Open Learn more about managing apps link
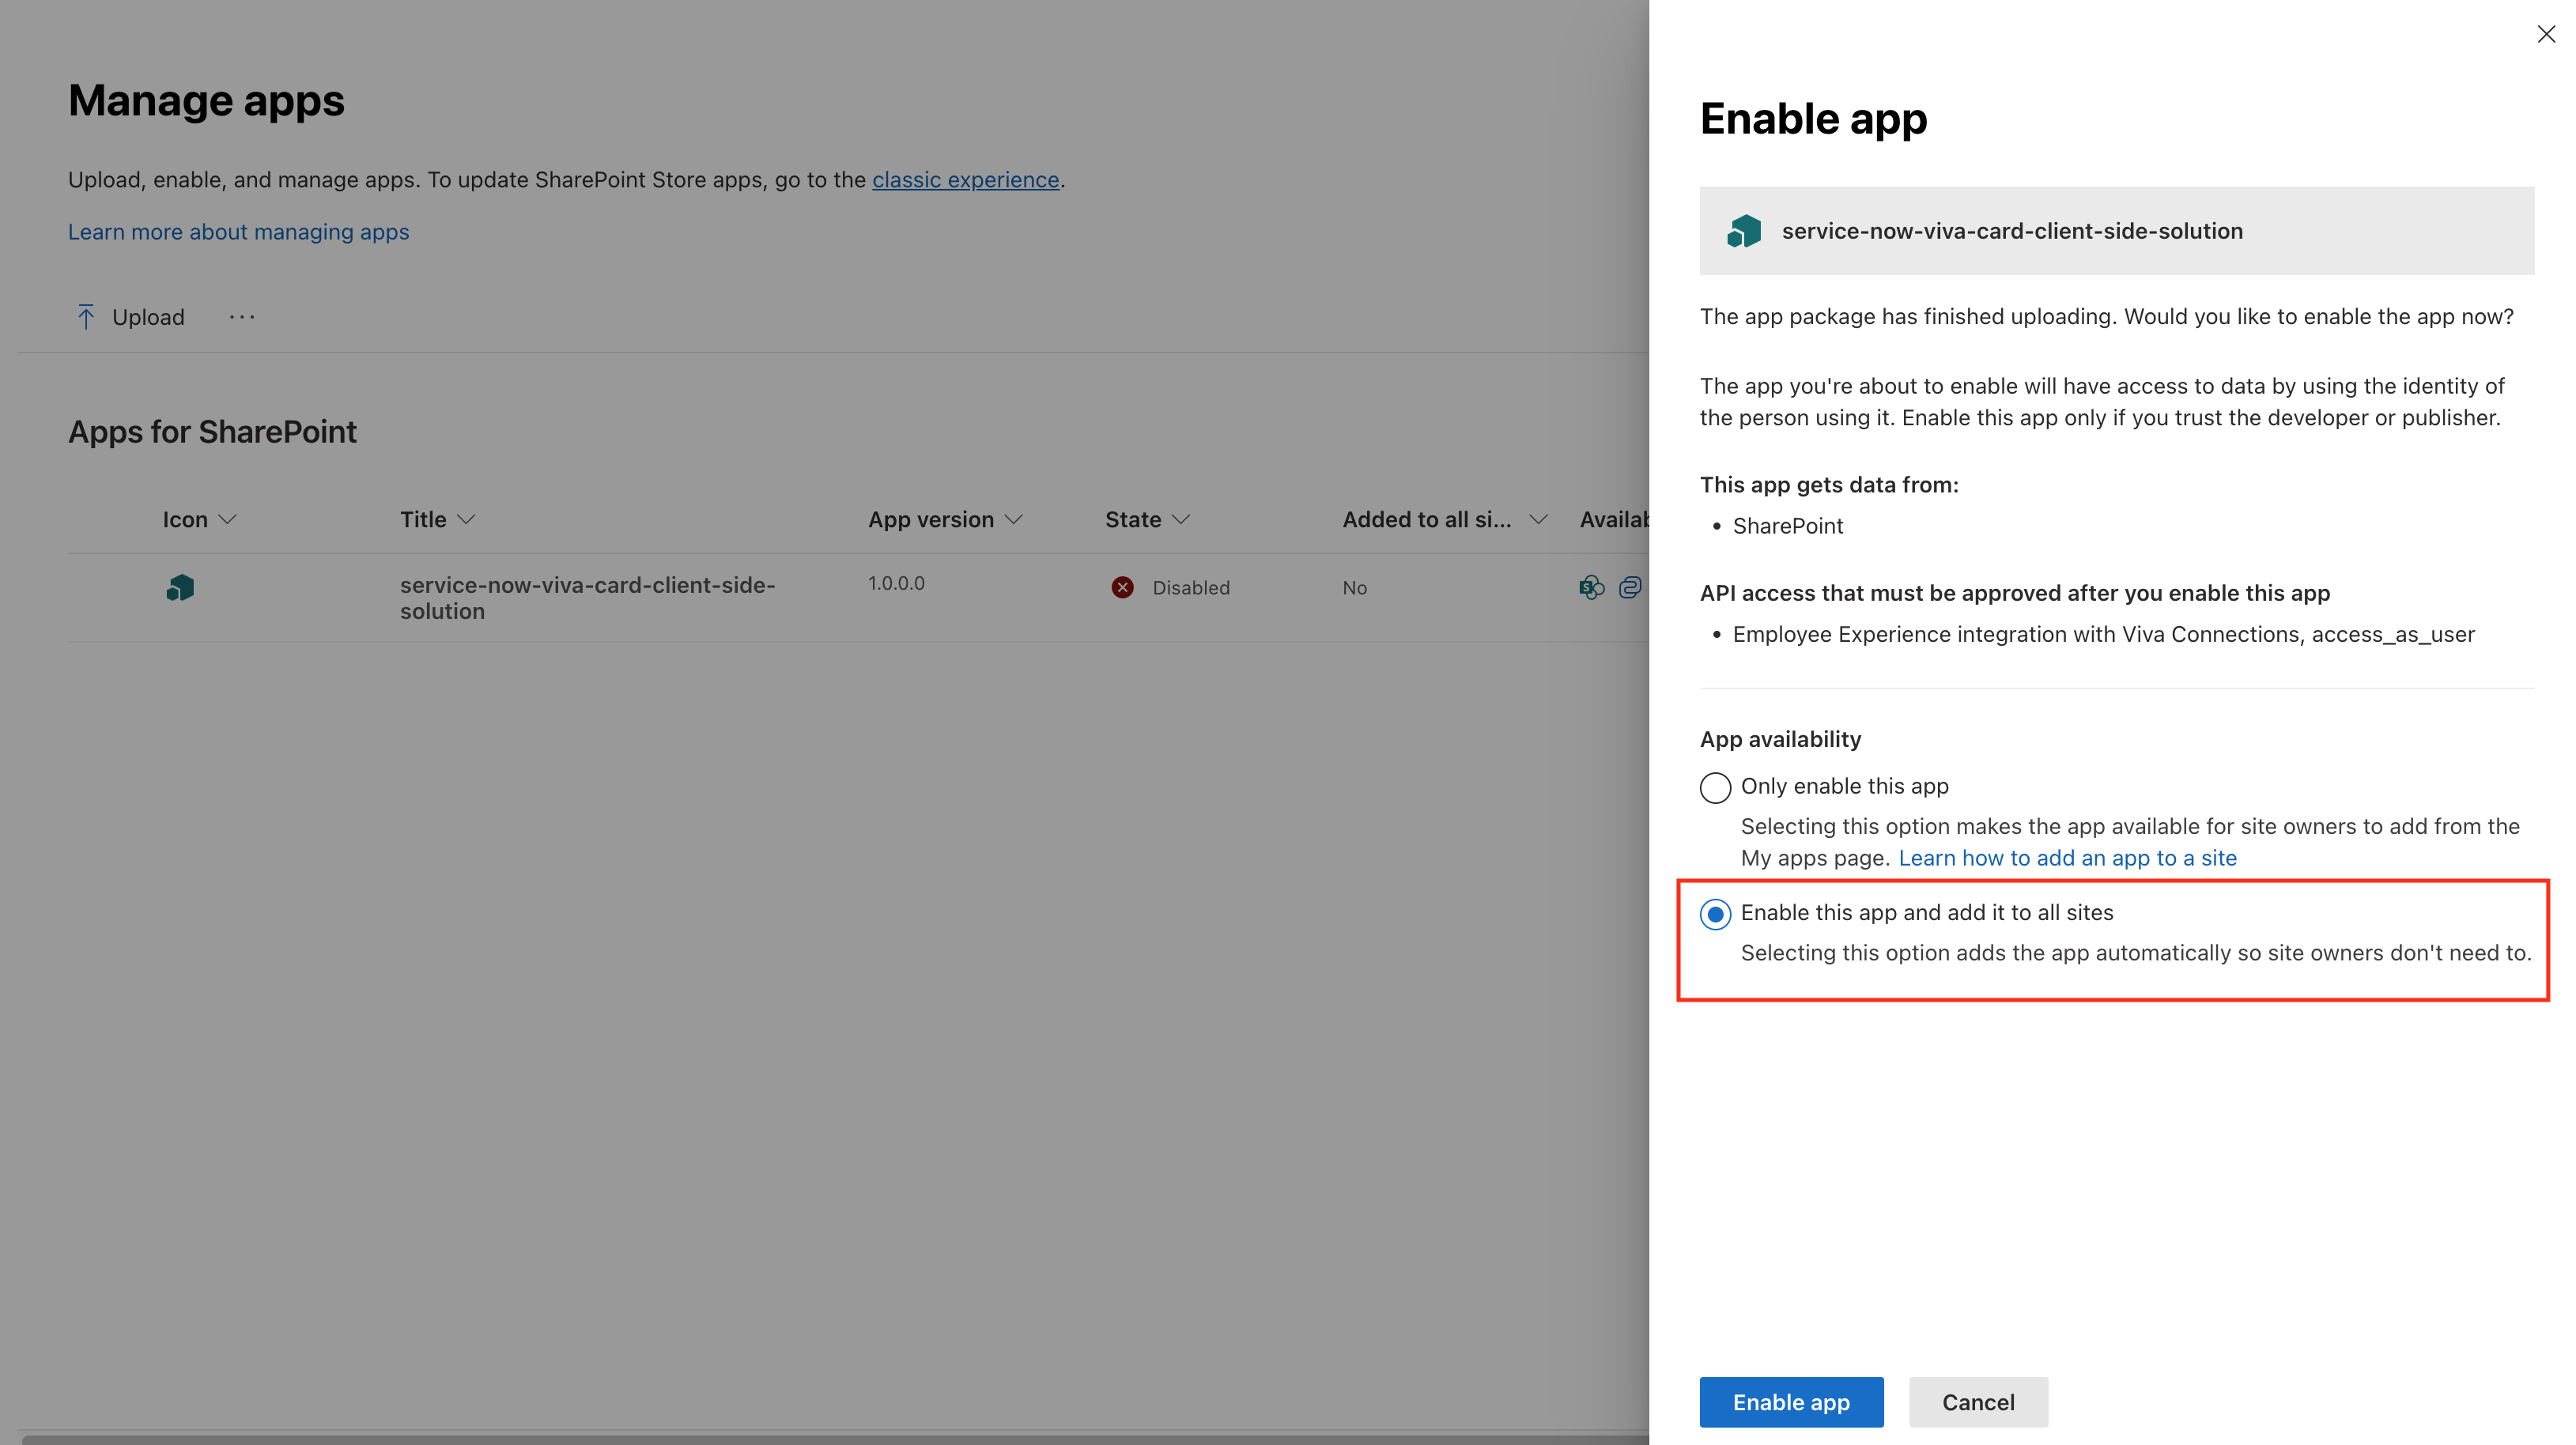Image resolution: width=2576 pixels, height=1445 pixels. [238, 232]
